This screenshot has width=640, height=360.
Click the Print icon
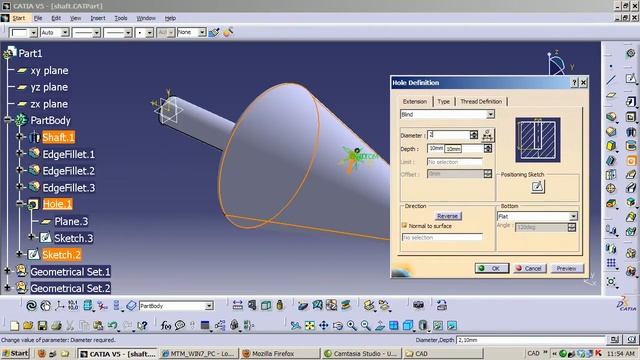(x=56, y=325)
